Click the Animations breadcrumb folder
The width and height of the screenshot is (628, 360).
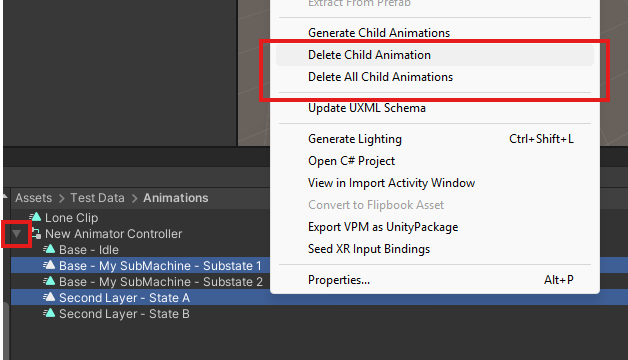(176, 198)
